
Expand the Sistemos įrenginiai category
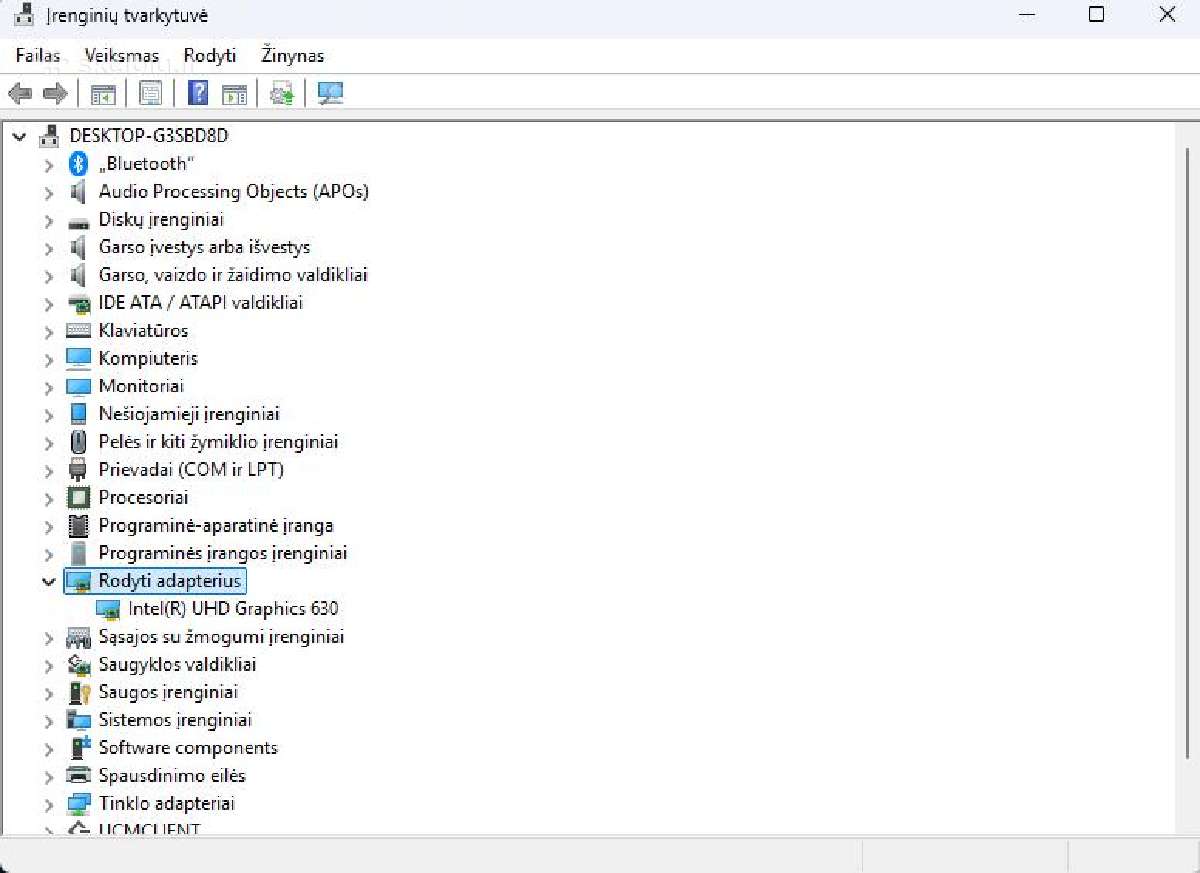tap(48, 721)
